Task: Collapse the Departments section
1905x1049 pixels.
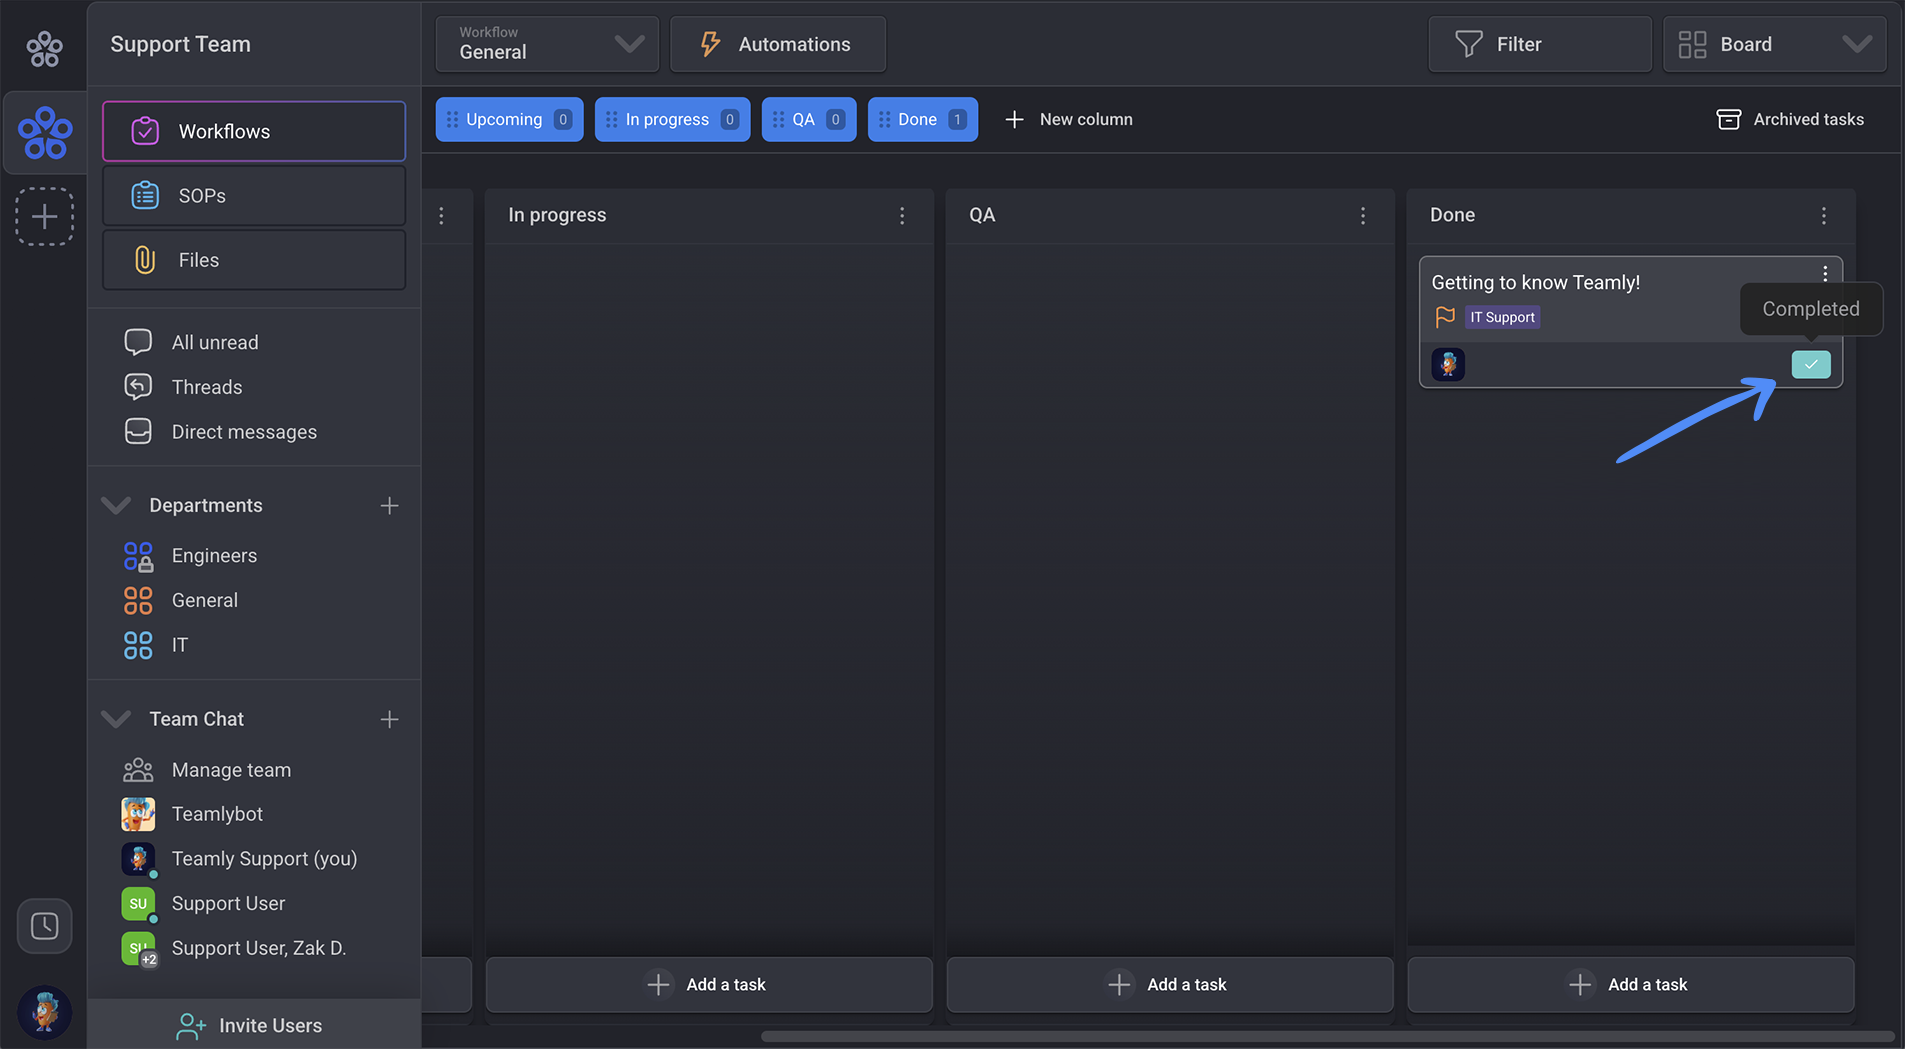Action: point(116,505)
